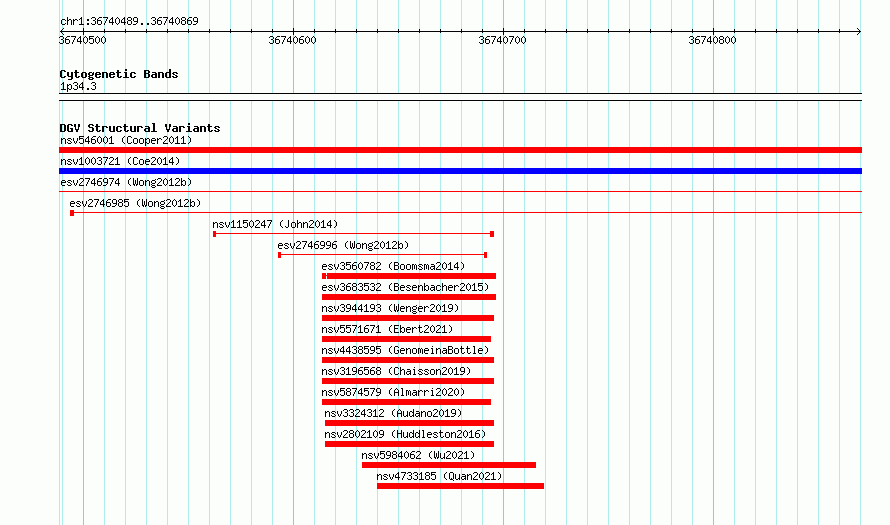Click ruler position 36740600

[292, 40]
